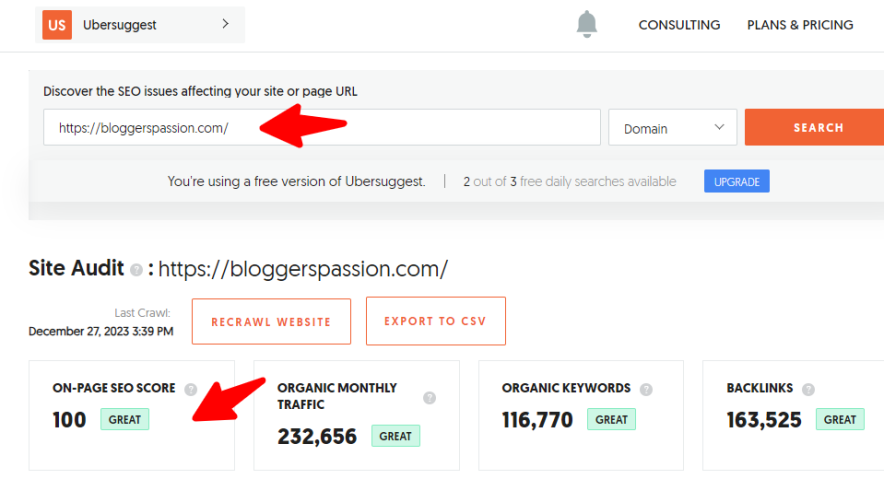Click the Organic Monthly Traffic Great badge
884x479 pixels.
tap(396, 436)
